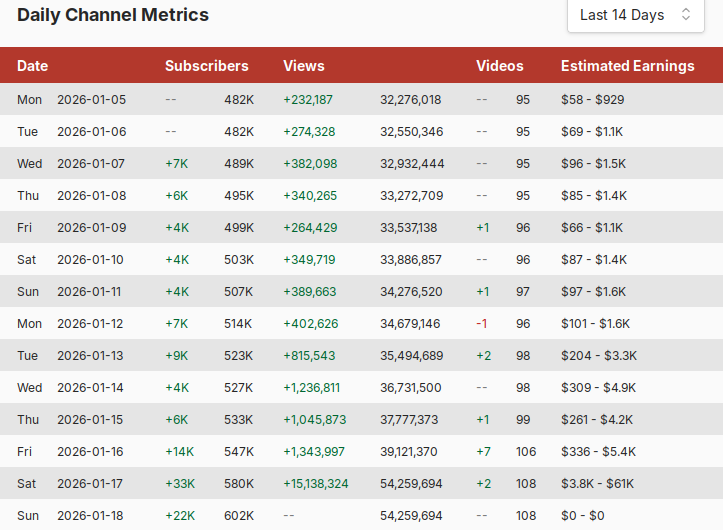Select date 2026-01-05
The image size is (723, 530).
coord(91,100)
